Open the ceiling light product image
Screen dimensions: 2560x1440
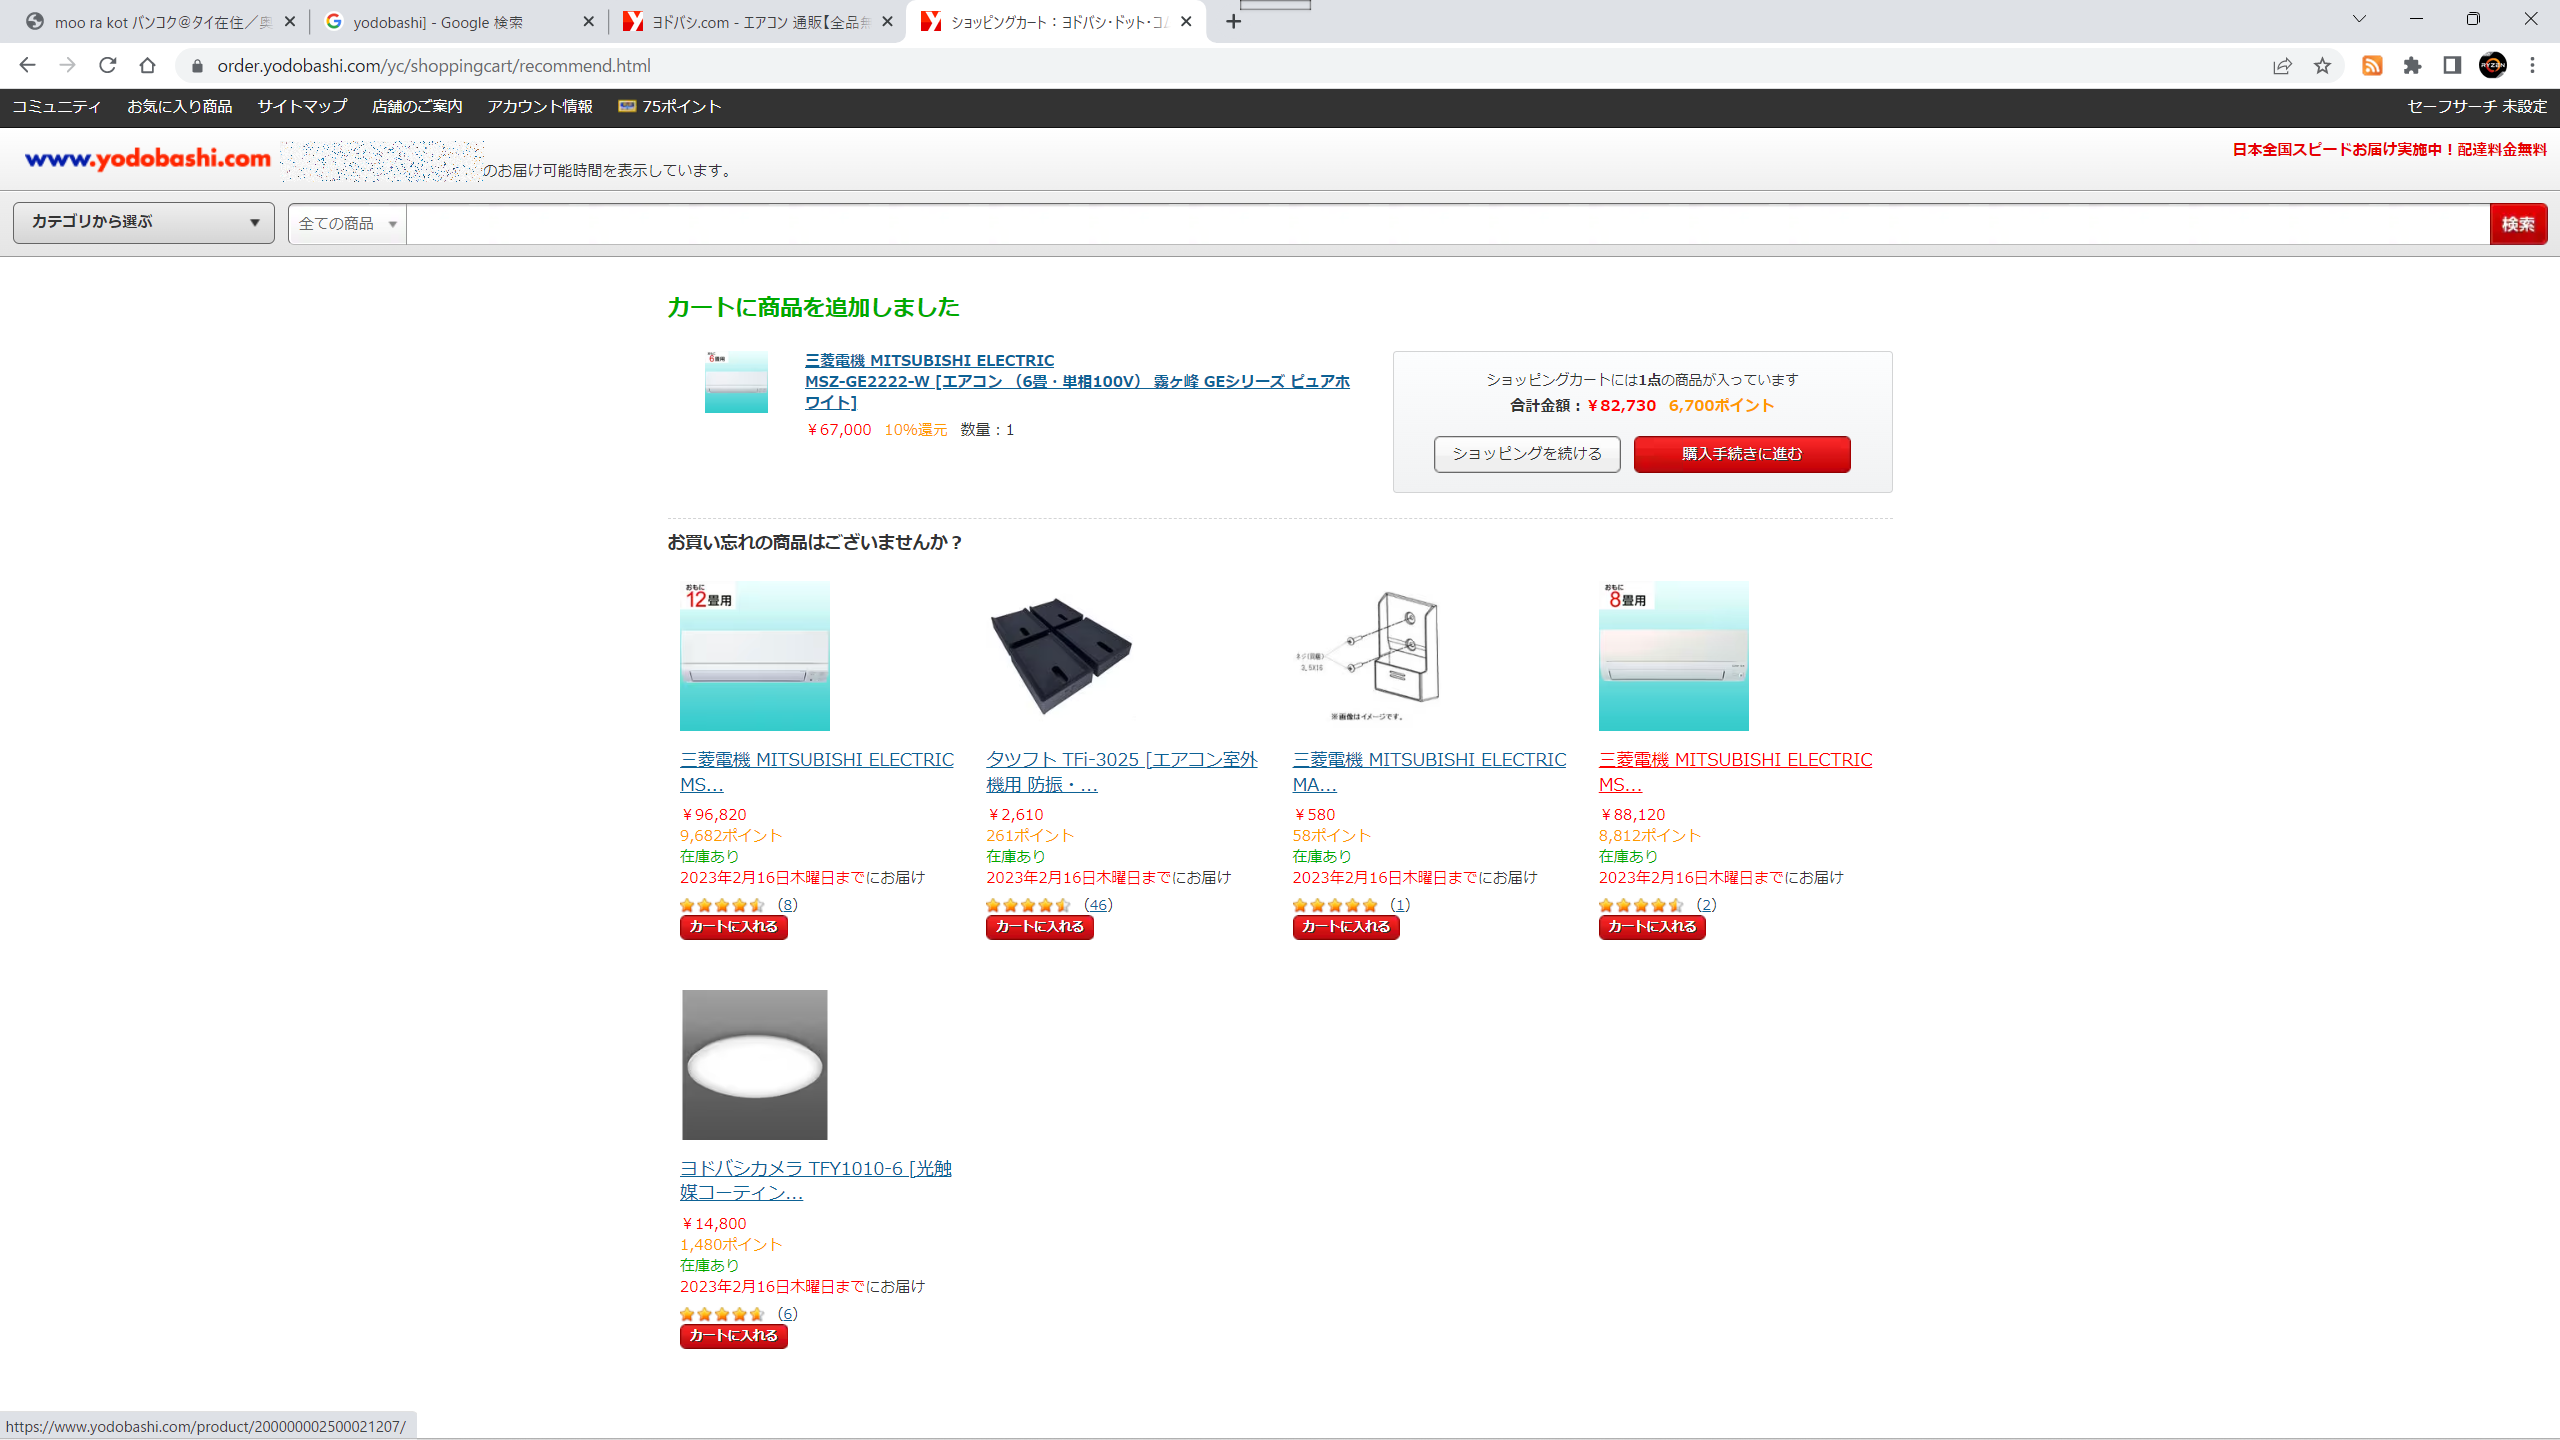(x=755, y=1065)
